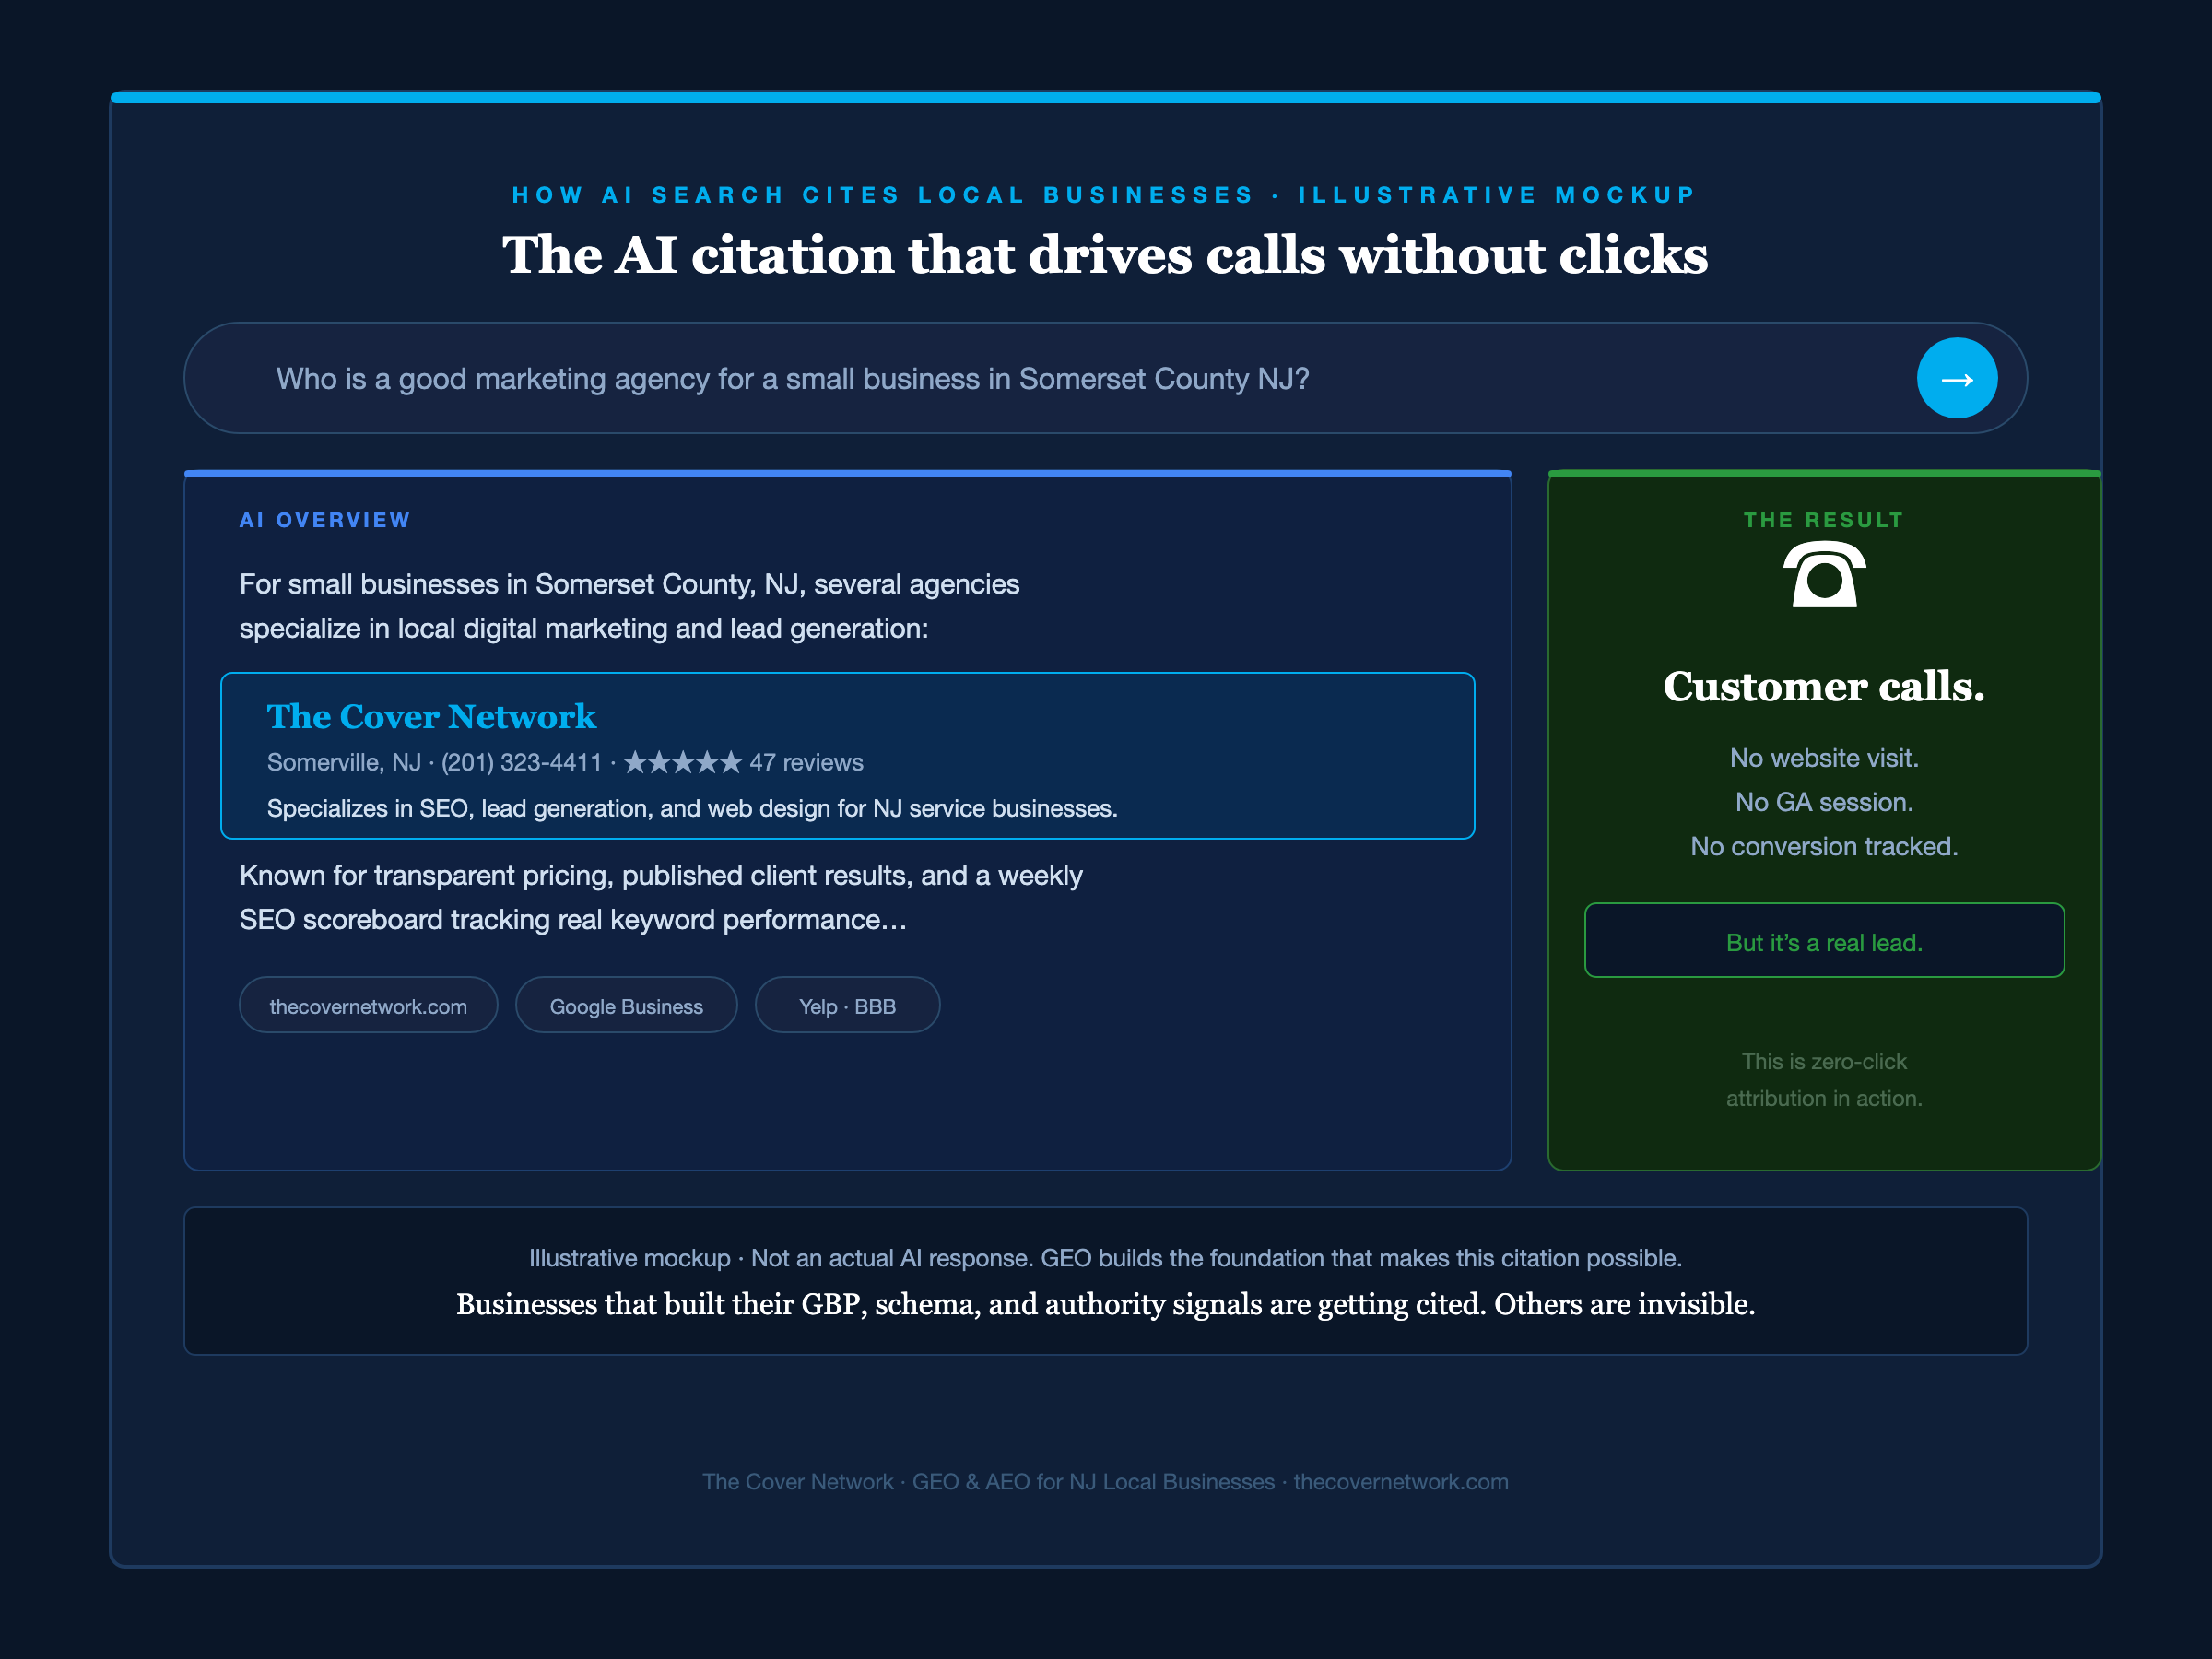Click THE RESULT heading
The height and width of the screenshot is (1659, 2212).
click(x=1824, y=520)
